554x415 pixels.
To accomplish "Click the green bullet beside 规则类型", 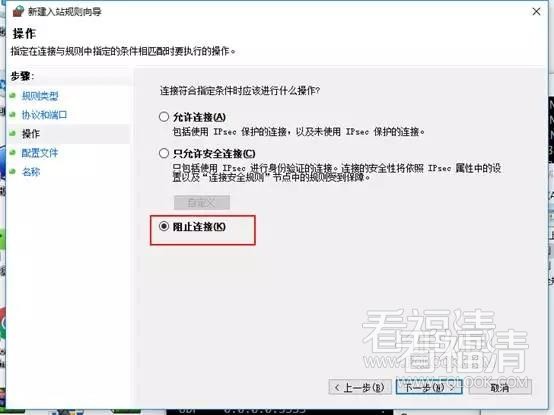I will [x=13, y=96].
